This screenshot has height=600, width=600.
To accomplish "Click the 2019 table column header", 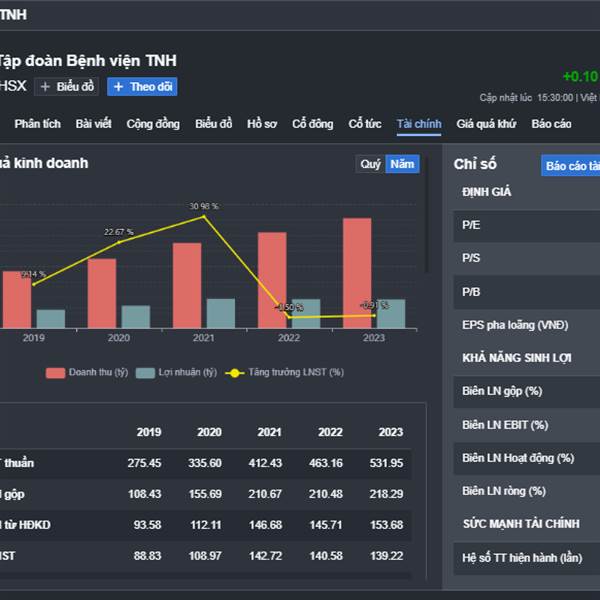I will [x=149, y=432].
